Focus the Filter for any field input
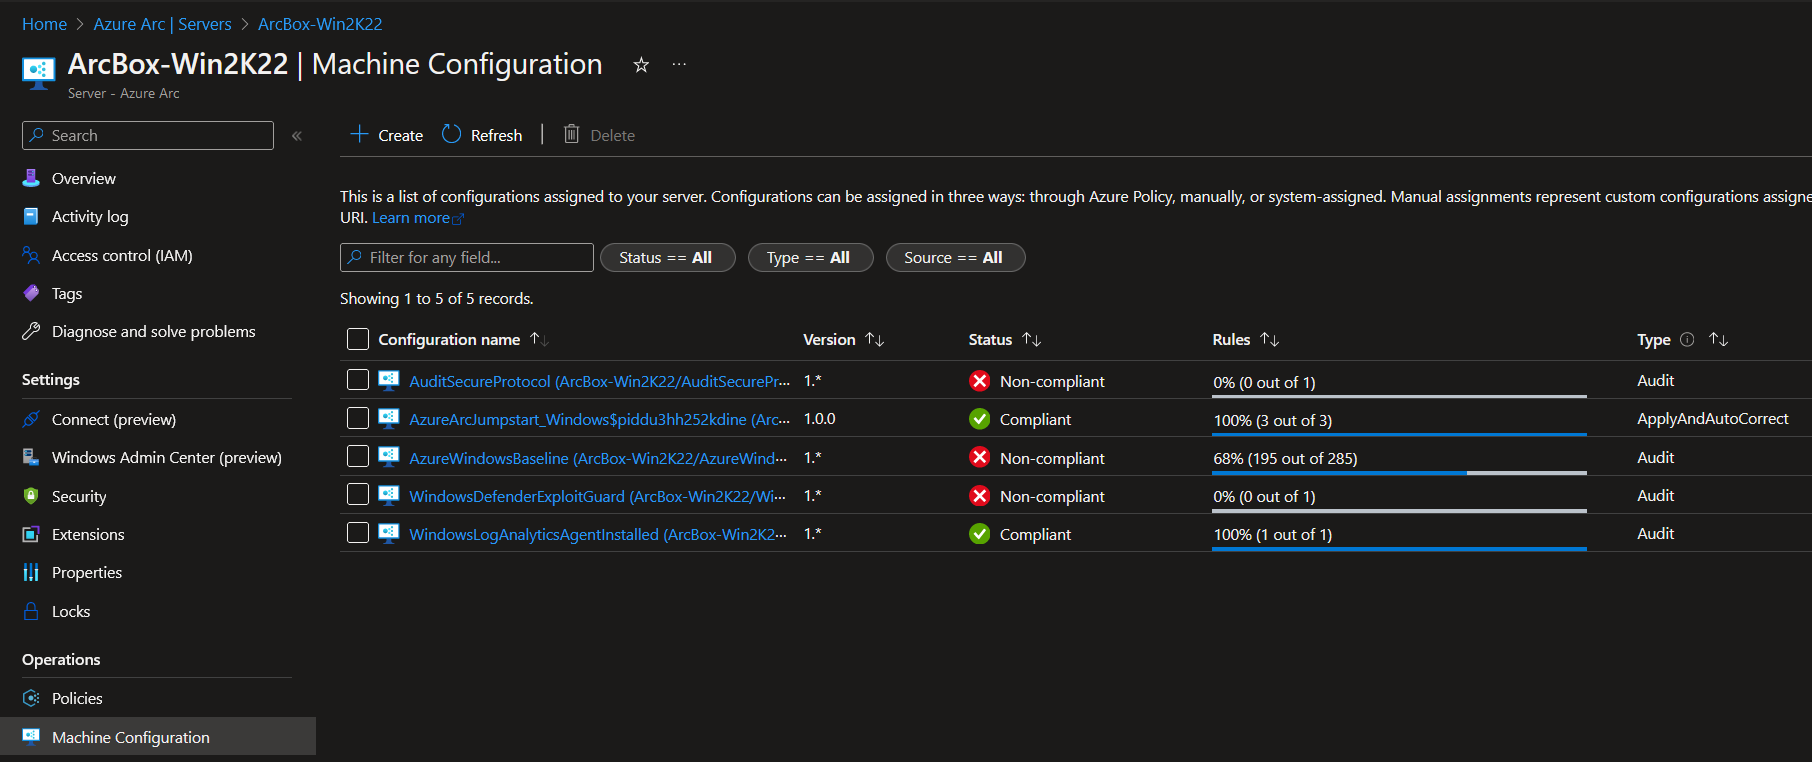The width and height of the screenshot is (1812, 762). point(467,257)
